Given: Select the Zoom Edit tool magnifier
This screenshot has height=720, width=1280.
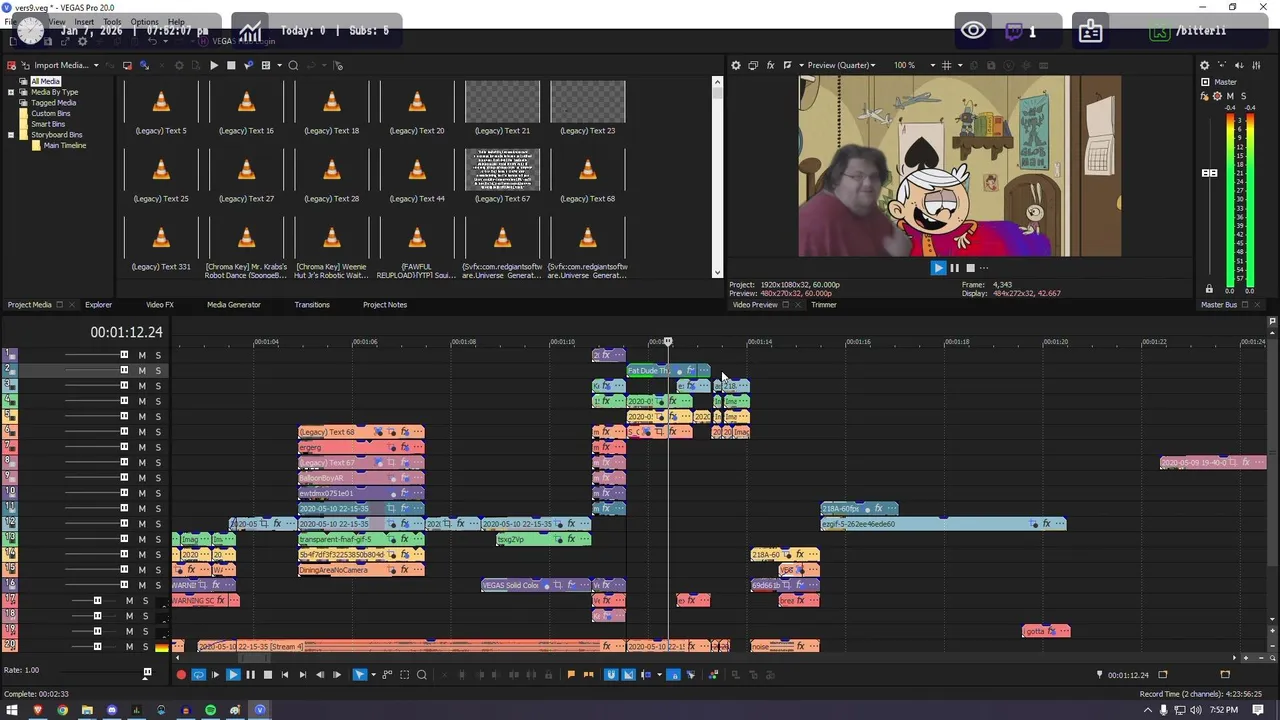Looking at the screenshot, I should click(x=422, y=675).
